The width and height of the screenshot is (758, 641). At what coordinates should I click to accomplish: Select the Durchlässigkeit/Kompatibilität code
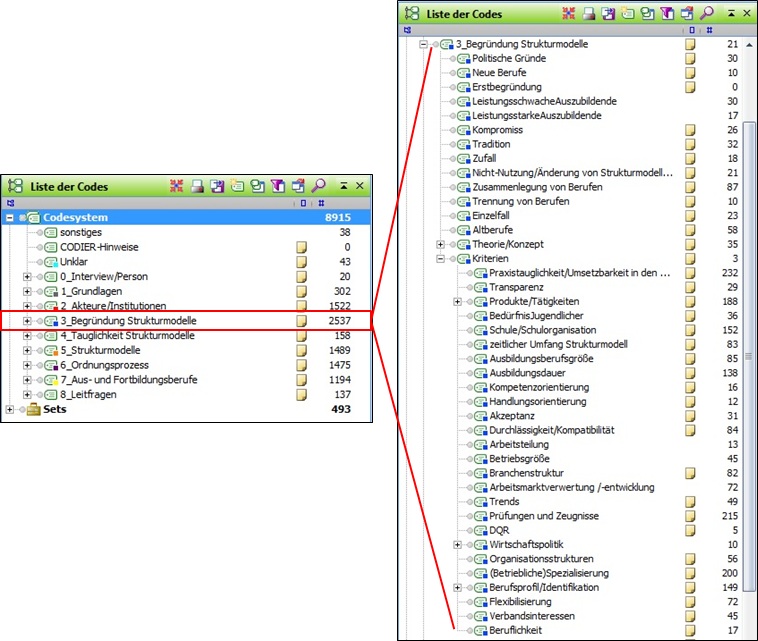[x=551, y=430]
